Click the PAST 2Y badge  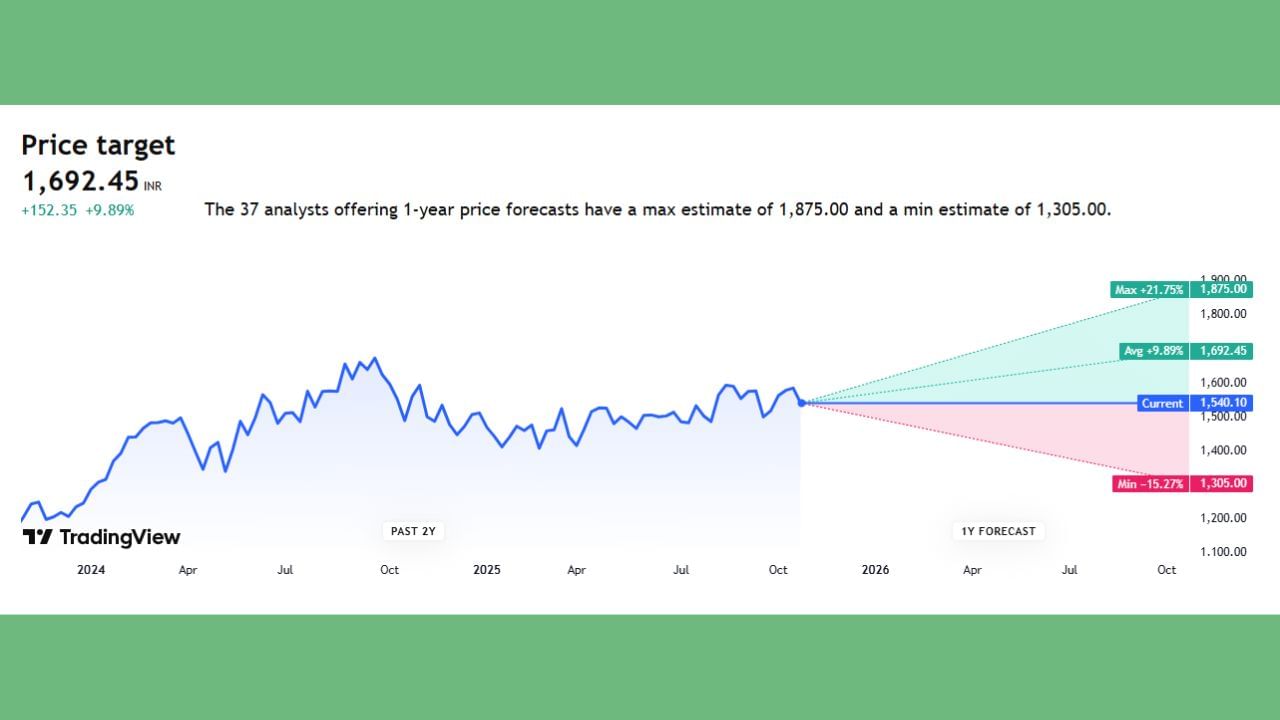[x=413, y=531]
